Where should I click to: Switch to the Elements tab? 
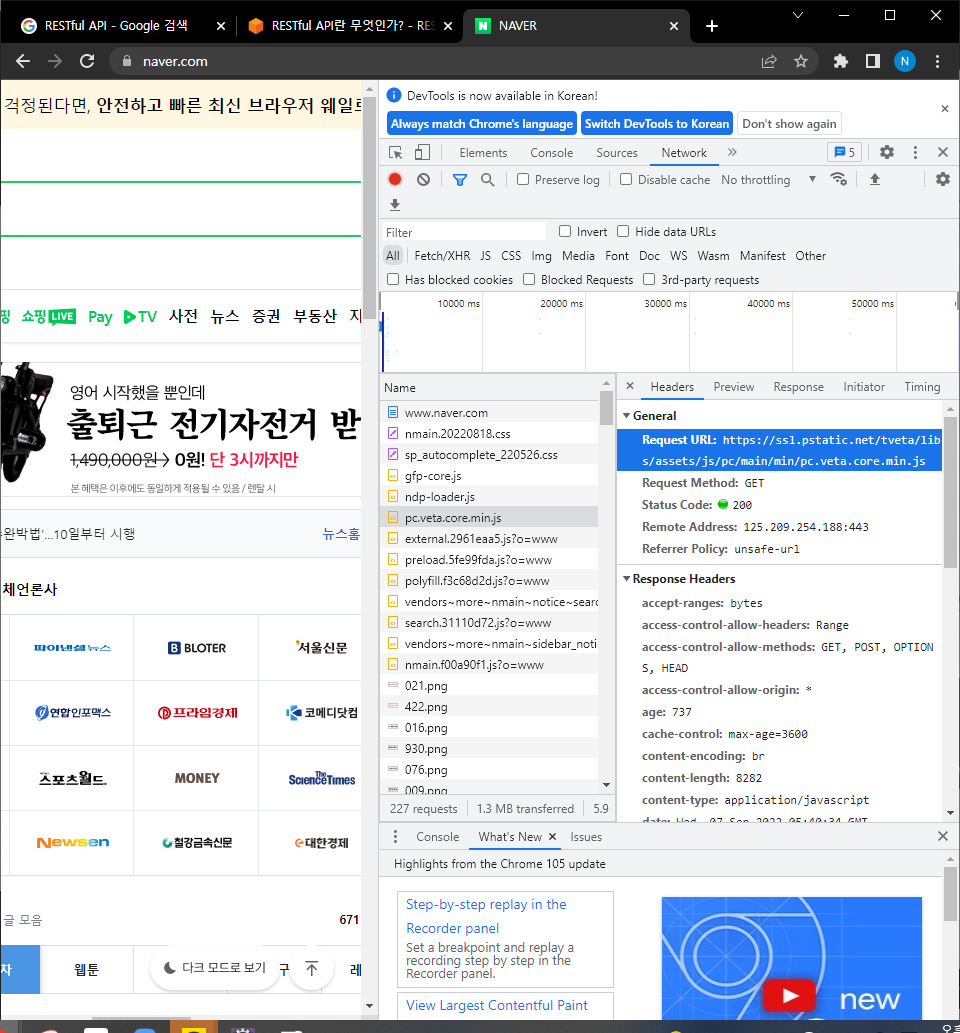point(484,153)
